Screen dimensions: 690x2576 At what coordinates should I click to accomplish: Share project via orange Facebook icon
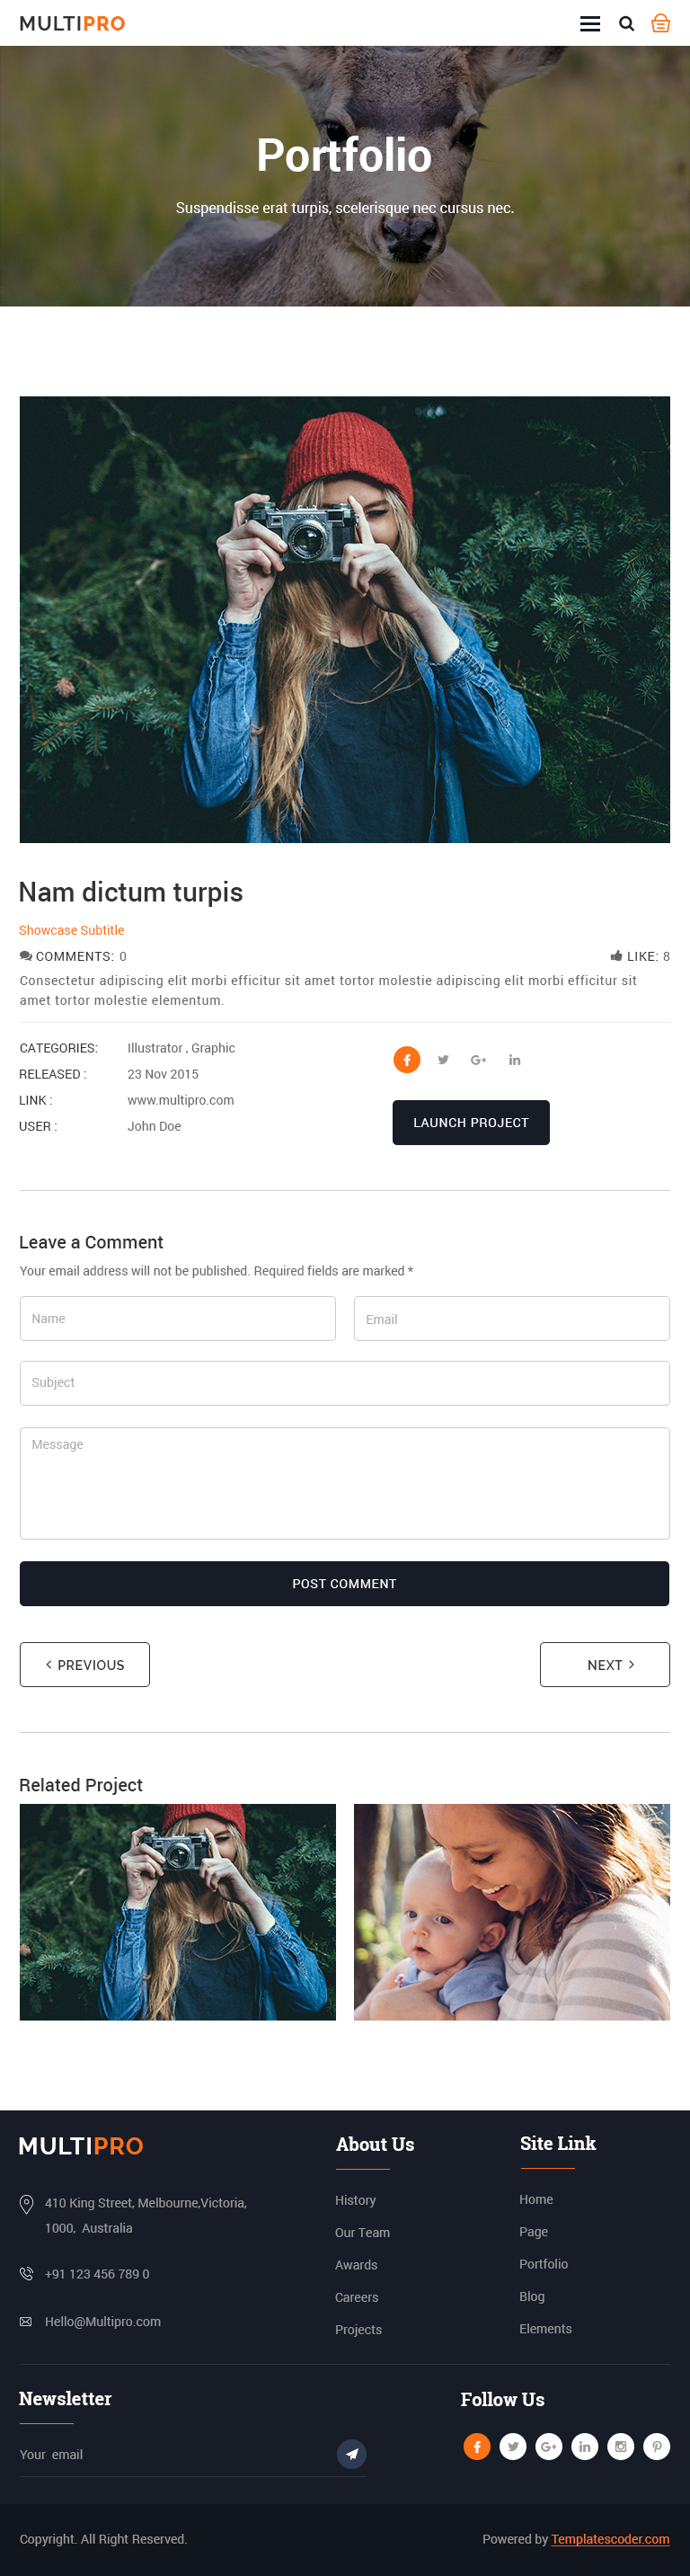click(407, 1059)
